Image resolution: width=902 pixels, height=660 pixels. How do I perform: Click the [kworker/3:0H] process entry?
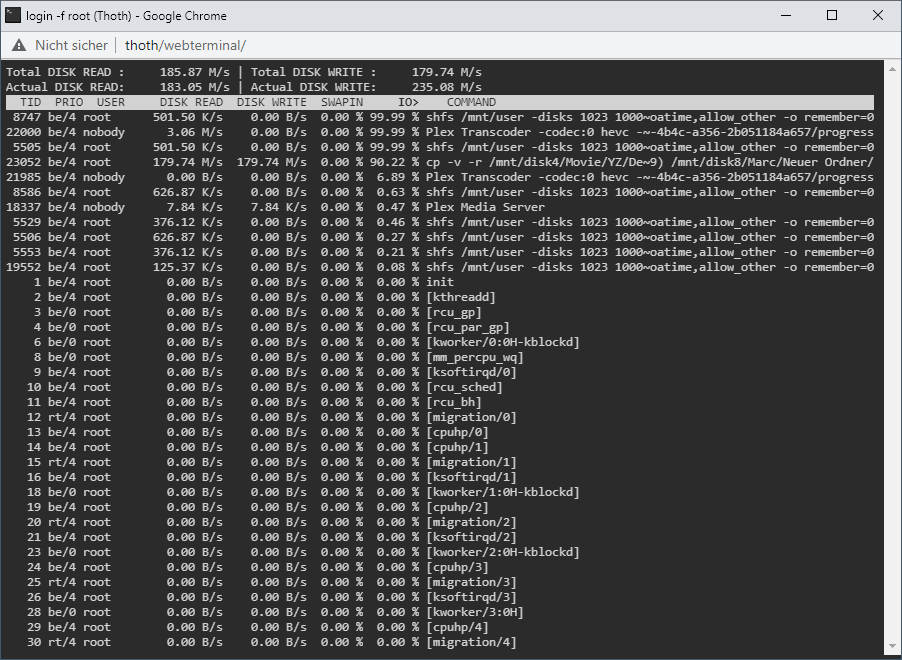tap(475, 612)
